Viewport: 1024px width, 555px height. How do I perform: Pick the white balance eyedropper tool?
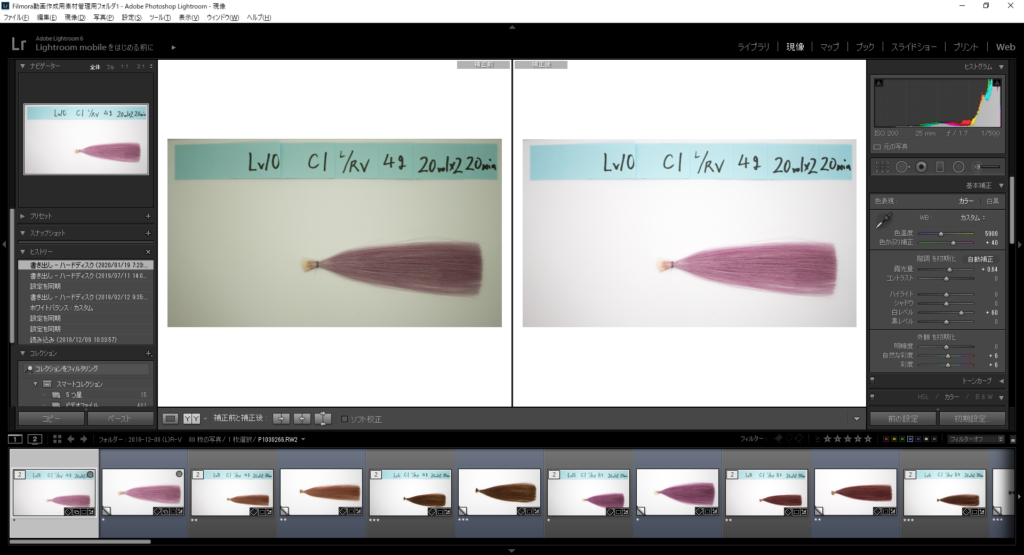[x=883, y=219]
